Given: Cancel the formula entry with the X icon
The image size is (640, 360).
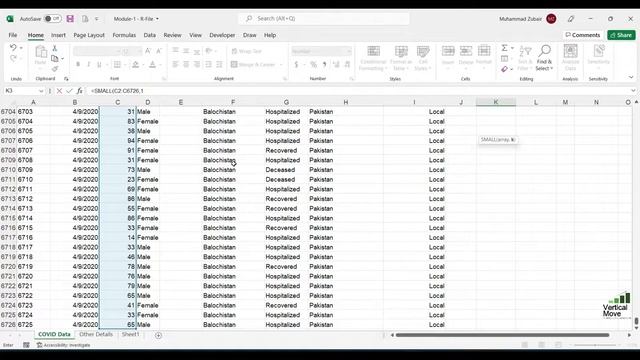Looking at the screenshot, I should (x=59, y=91).
